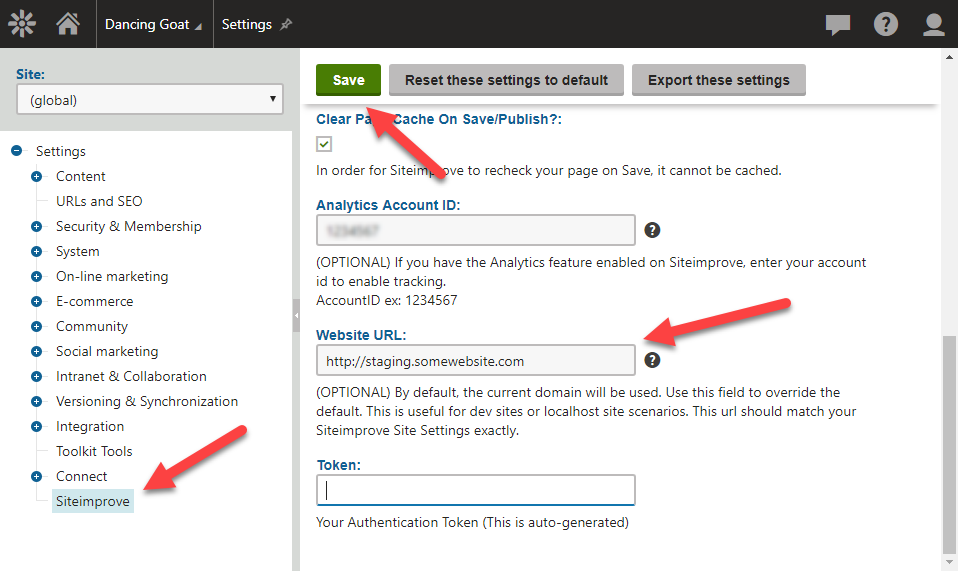Click the vertical scrollbar thumb
The width and height of the screenshot is (958, 571).
(x=949, y=444)
